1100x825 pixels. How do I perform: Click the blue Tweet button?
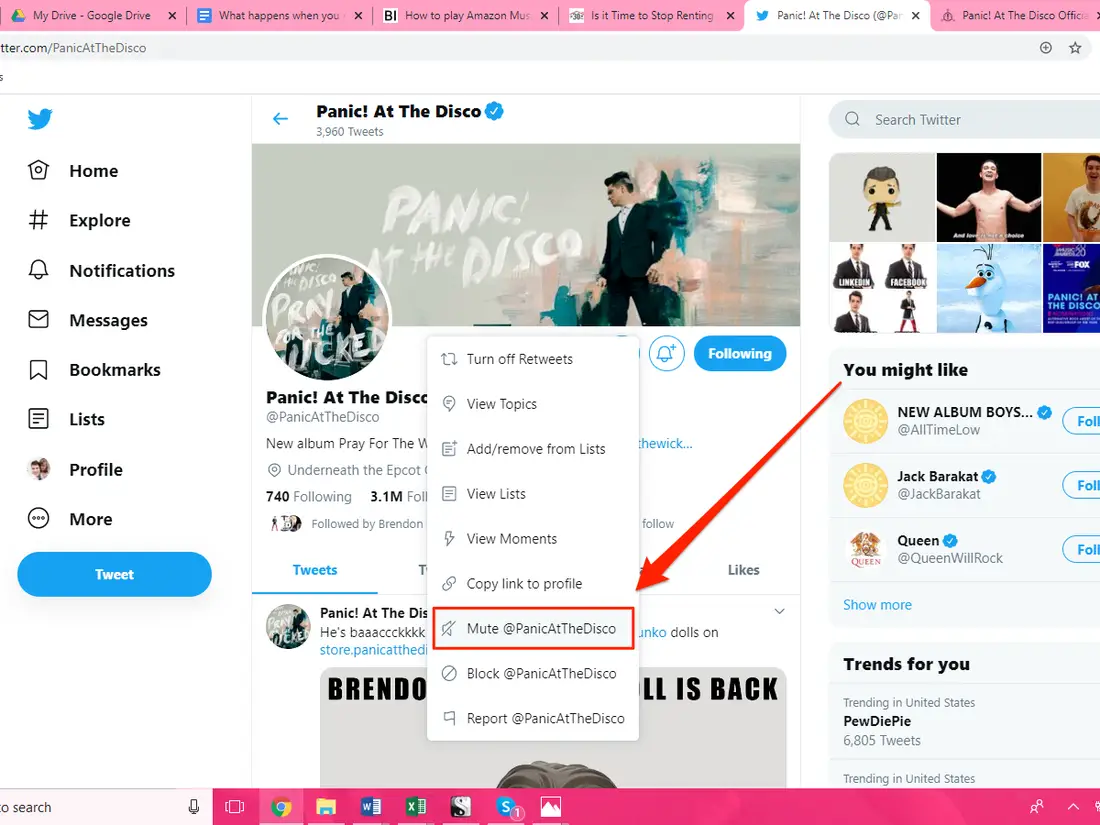[114, 575]
